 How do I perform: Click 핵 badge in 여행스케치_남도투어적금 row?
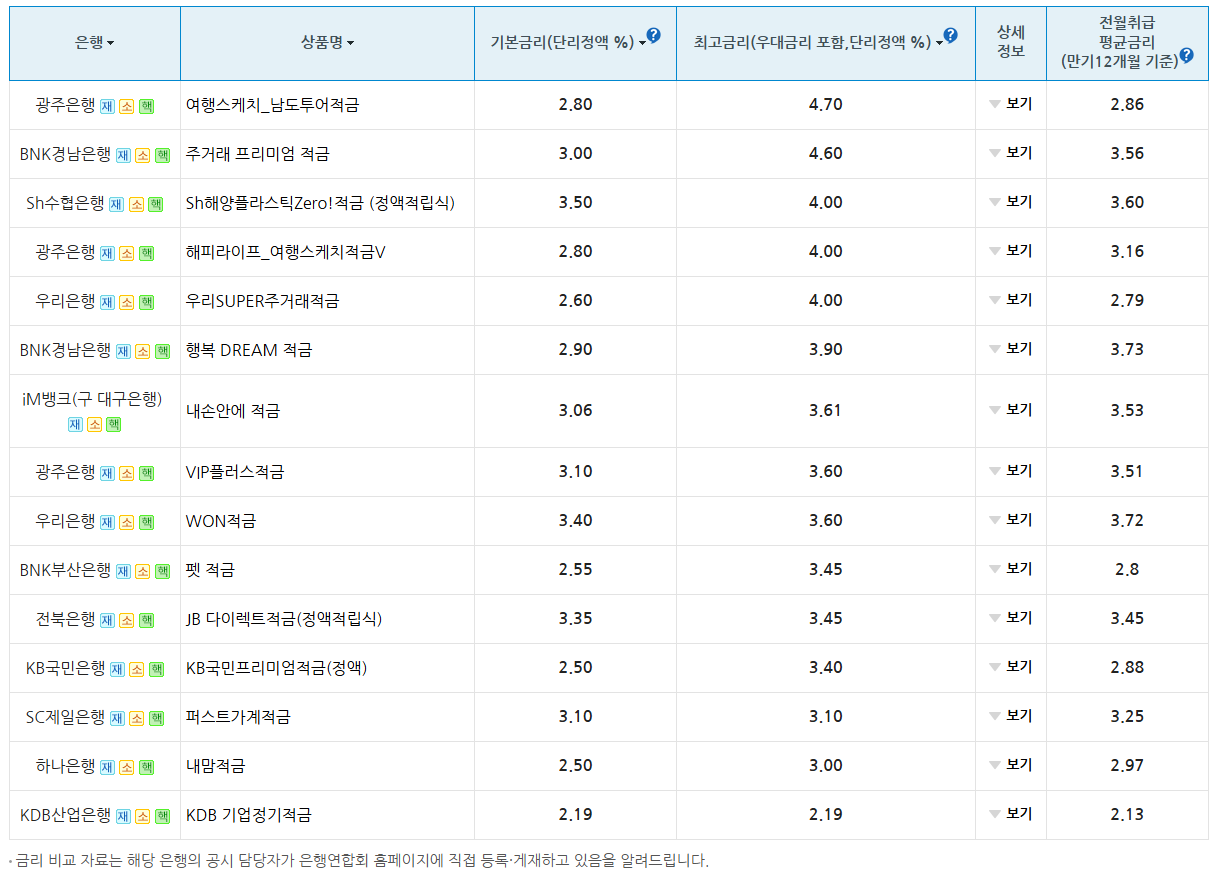tap(147, 106)
